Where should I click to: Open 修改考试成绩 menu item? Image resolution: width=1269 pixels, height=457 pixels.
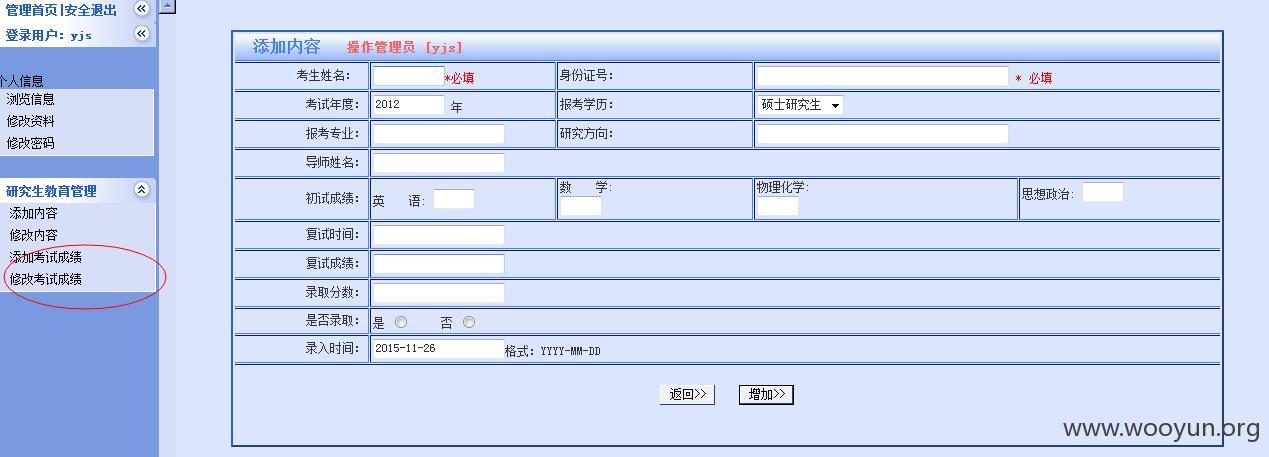click(x=46, y=279)
